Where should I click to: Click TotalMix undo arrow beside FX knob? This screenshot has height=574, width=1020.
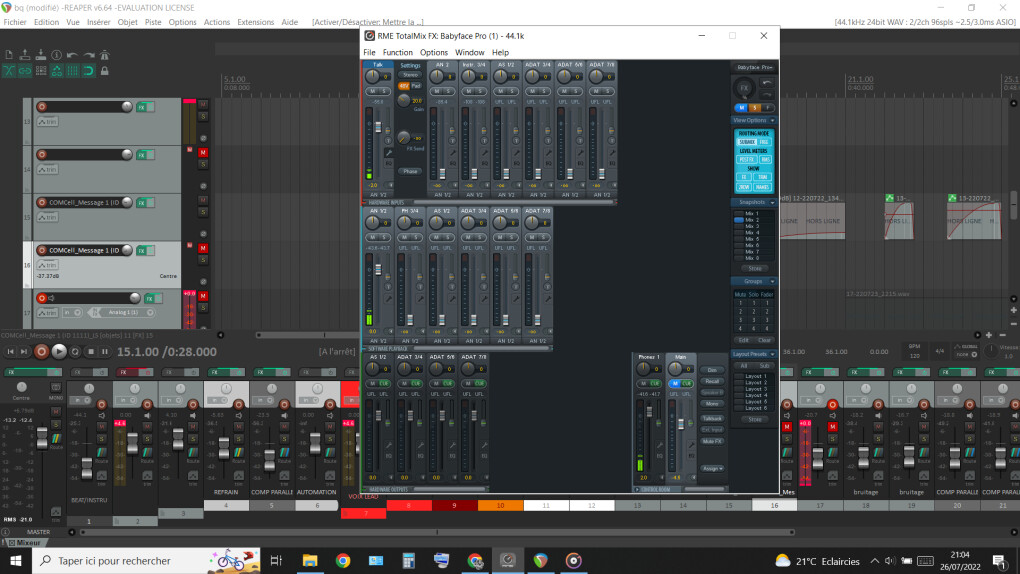point(767,83)
